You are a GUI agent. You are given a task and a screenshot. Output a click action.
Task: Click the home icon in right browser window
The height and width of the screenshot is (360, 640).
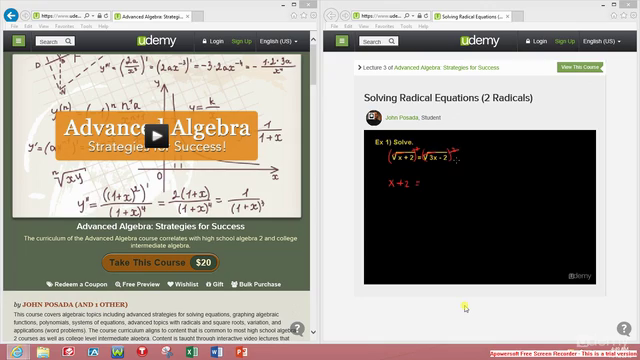614,16
